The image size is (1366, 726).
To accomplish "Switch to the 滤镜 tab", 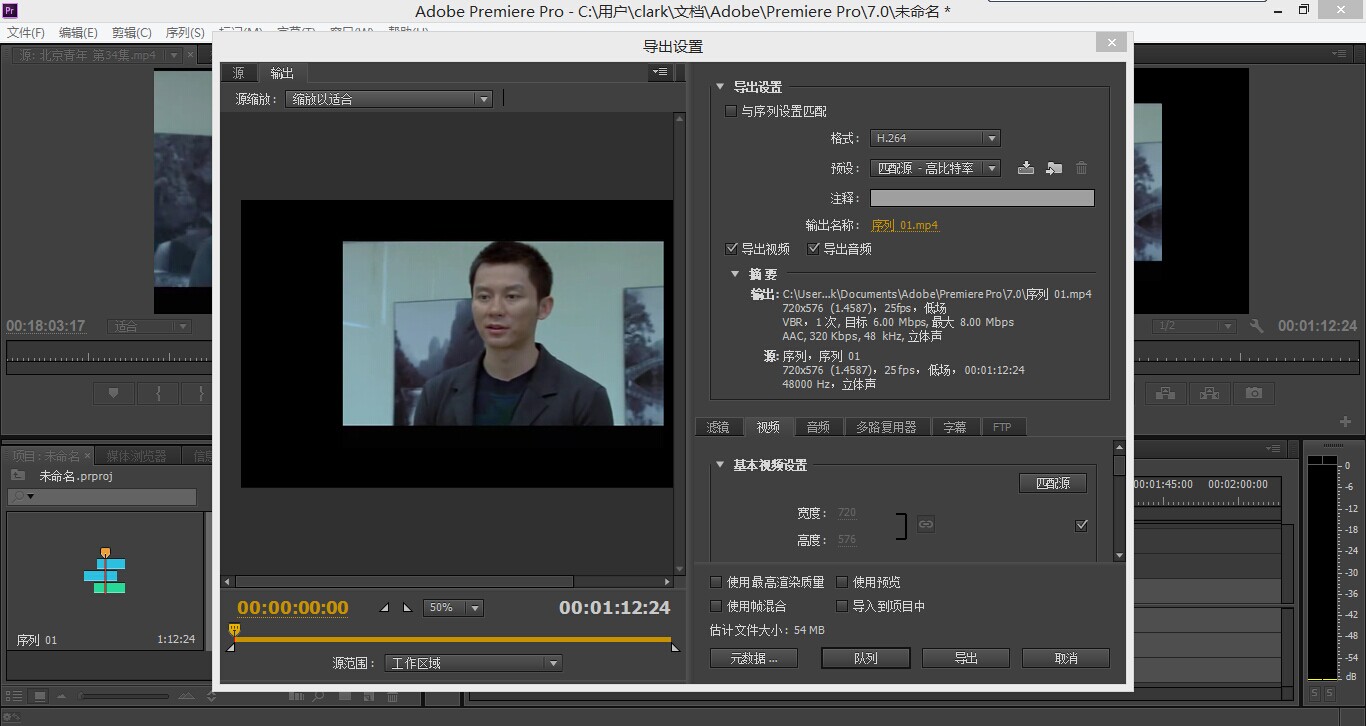I will pos(719,427).
